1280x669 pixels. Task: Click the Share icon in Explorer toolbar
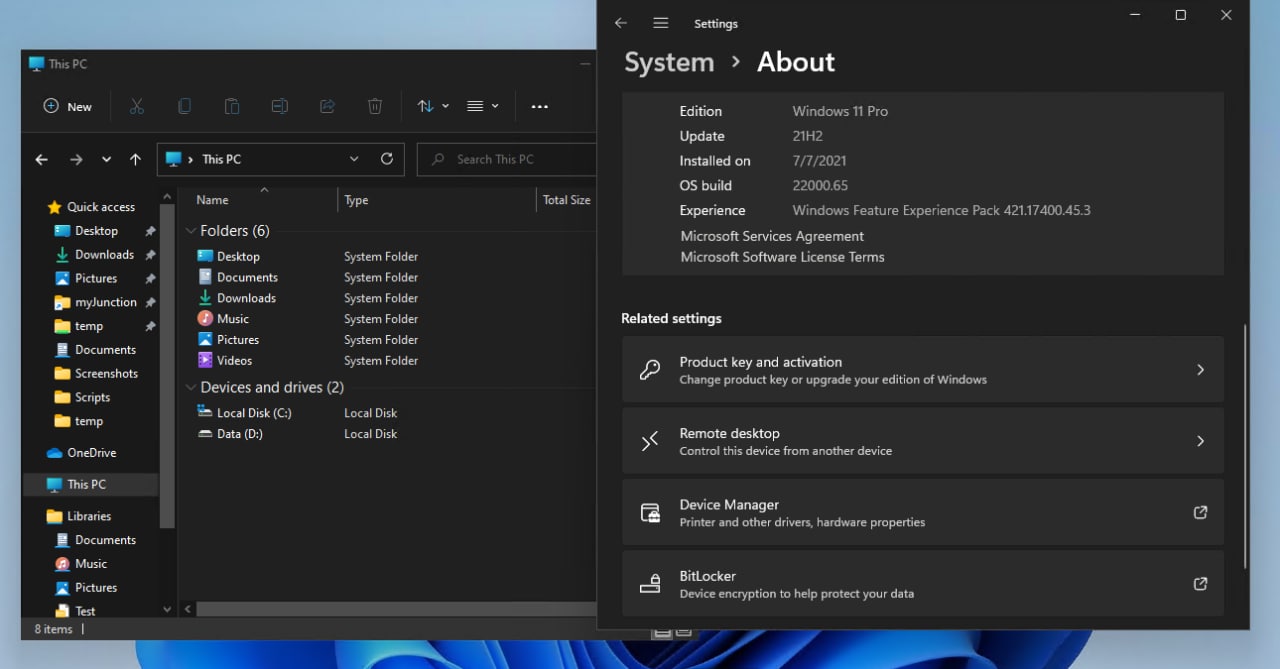[x=327, y=106]
